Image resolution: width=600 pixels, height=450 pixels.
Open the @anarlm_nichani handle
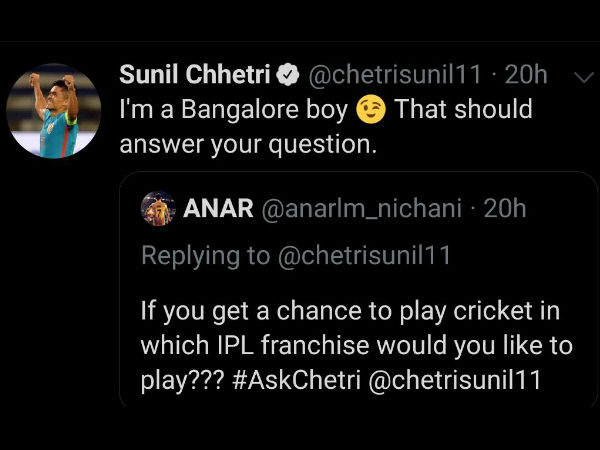point(361,208)
